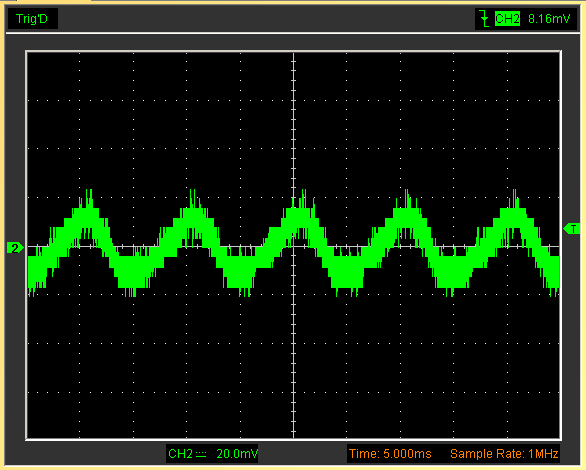Click the Sample Rate: 1MHz readout
This screenshot has width=586, height=470.
click(504, 454)
